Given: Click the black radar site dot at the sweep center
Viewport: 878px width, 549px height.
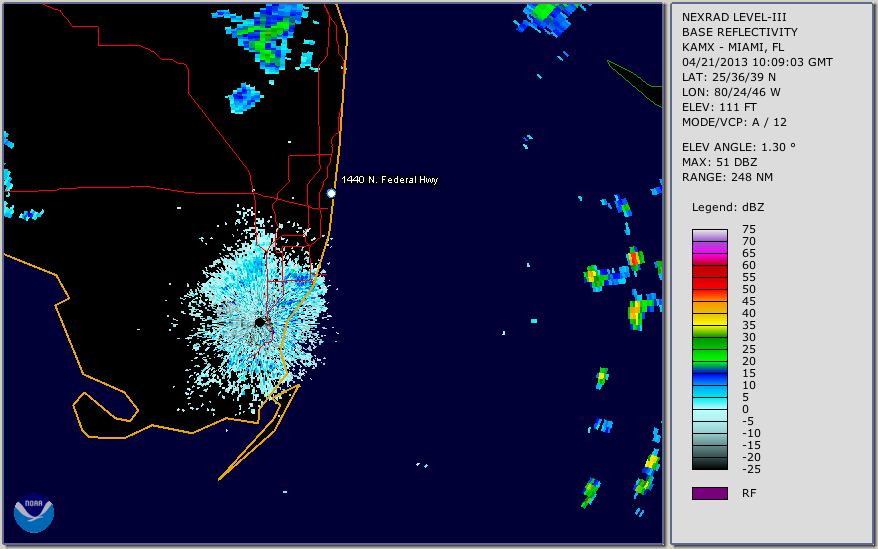Looking at the screenshot, I should pos(260,323).
